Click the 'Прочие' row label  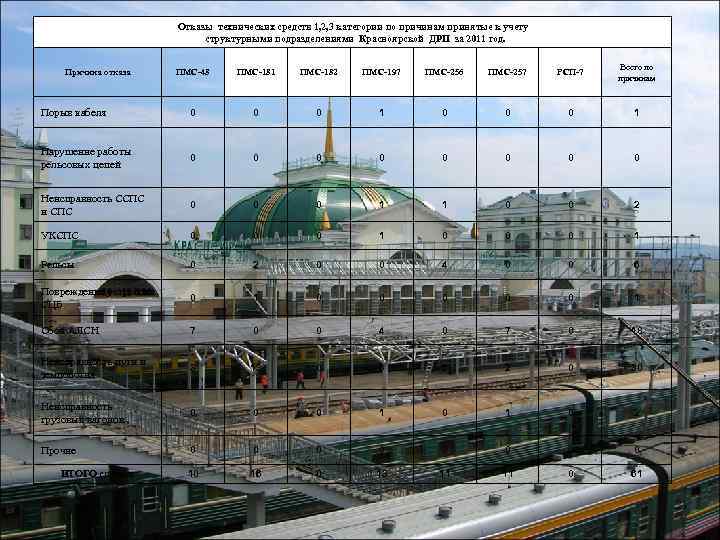click(x=58, y=450)
